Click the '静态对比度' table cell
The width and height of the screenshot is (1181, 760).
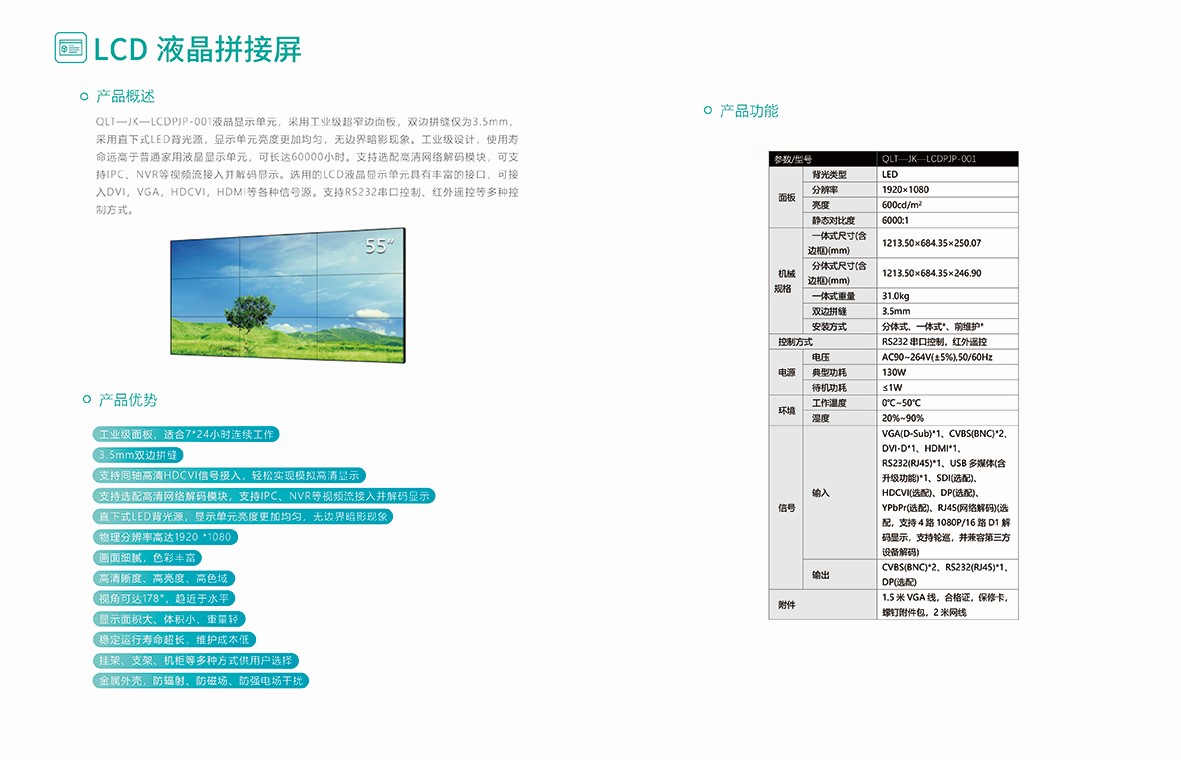pyautogui.click(x=841, y=220)
